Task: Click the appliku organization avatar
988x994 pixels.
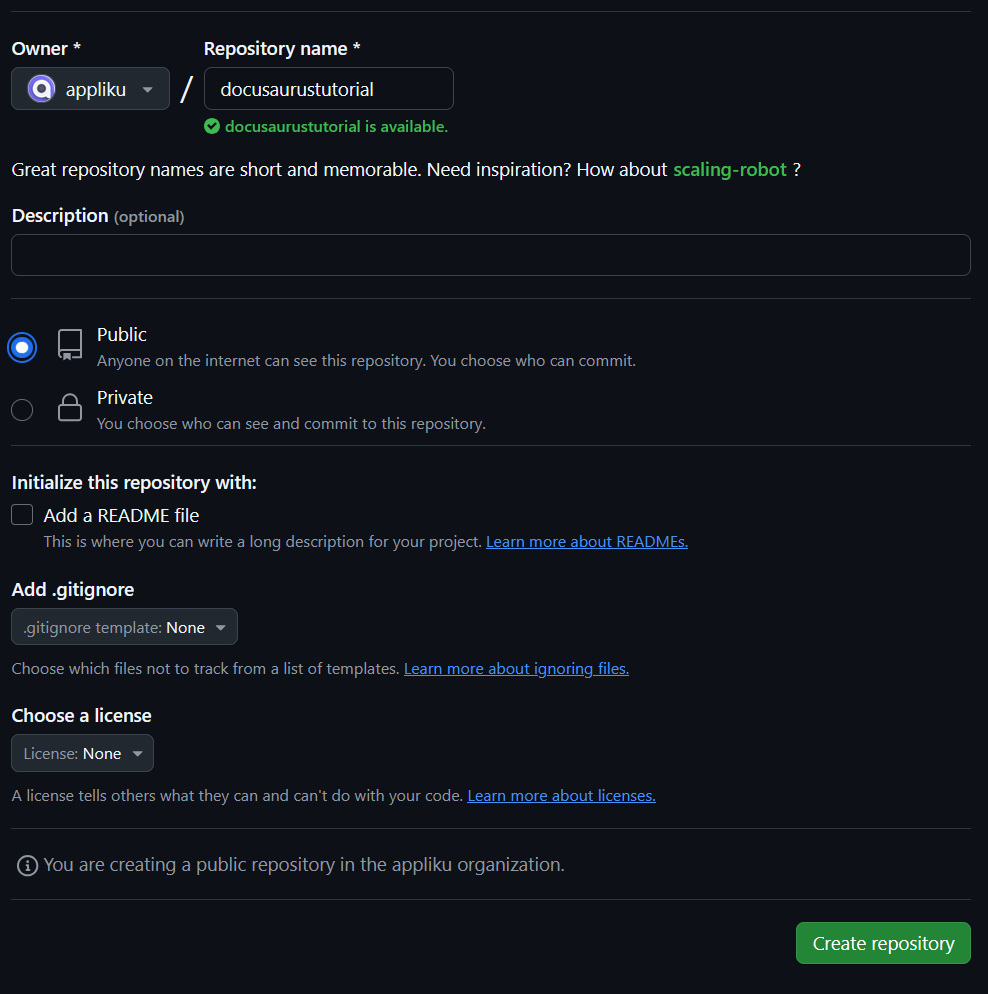Action: 40,88
